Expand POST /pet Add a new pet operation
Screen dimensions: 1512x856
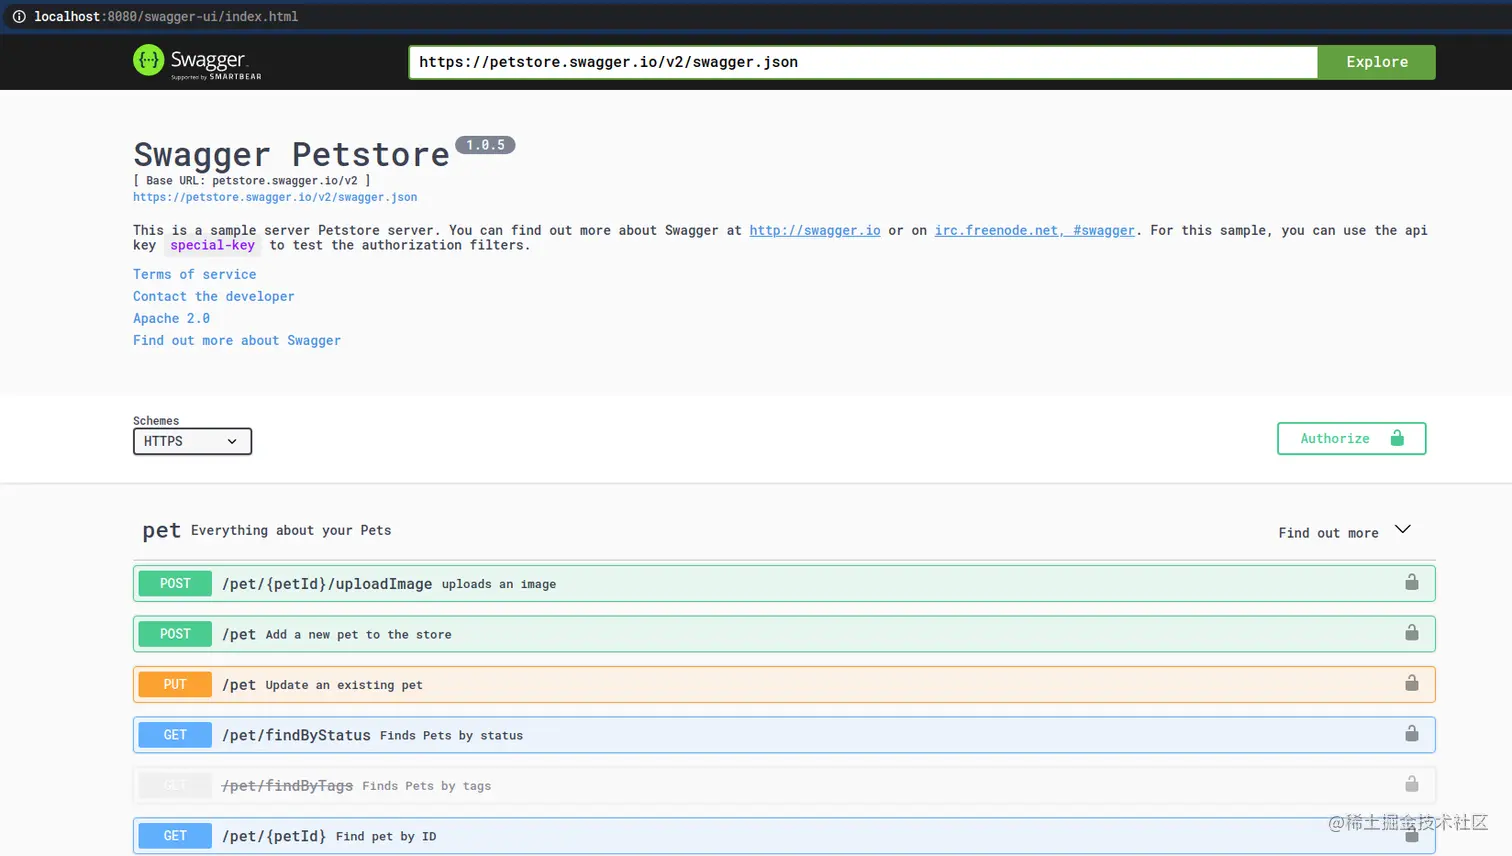point(784,634)
